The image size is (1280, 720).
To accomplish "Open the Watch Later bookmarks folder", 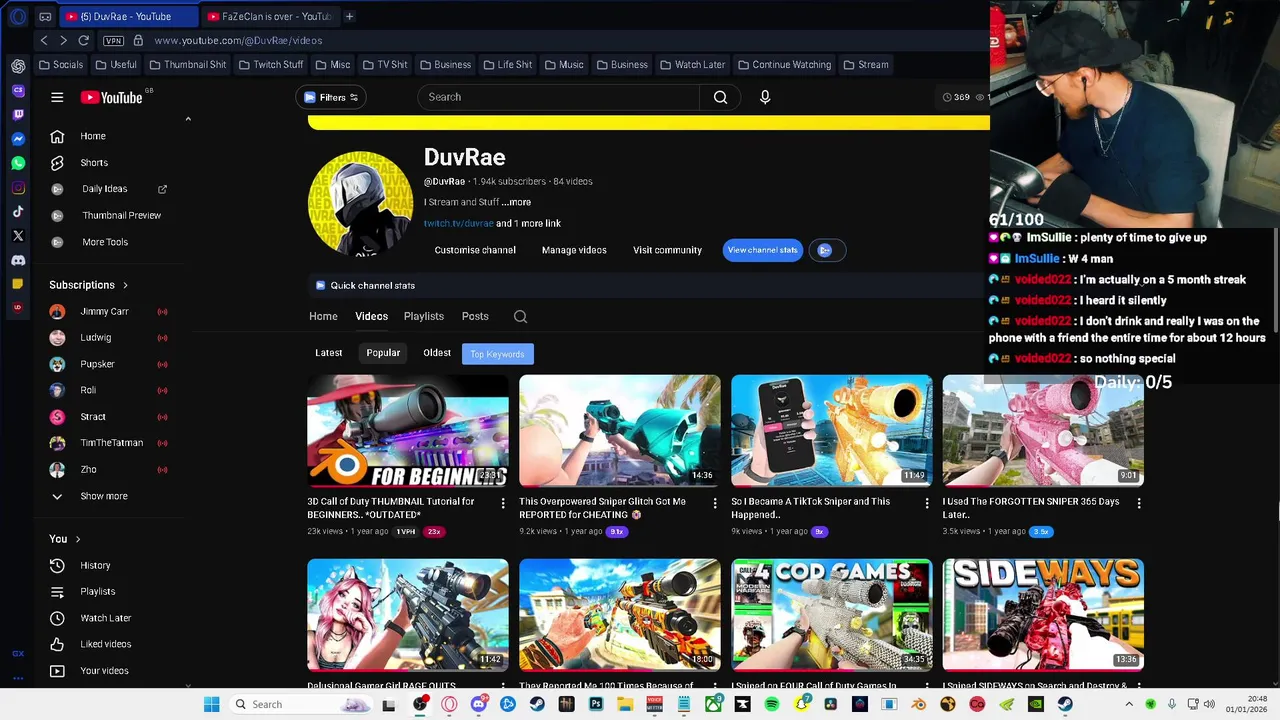I will tap(692, 64).
